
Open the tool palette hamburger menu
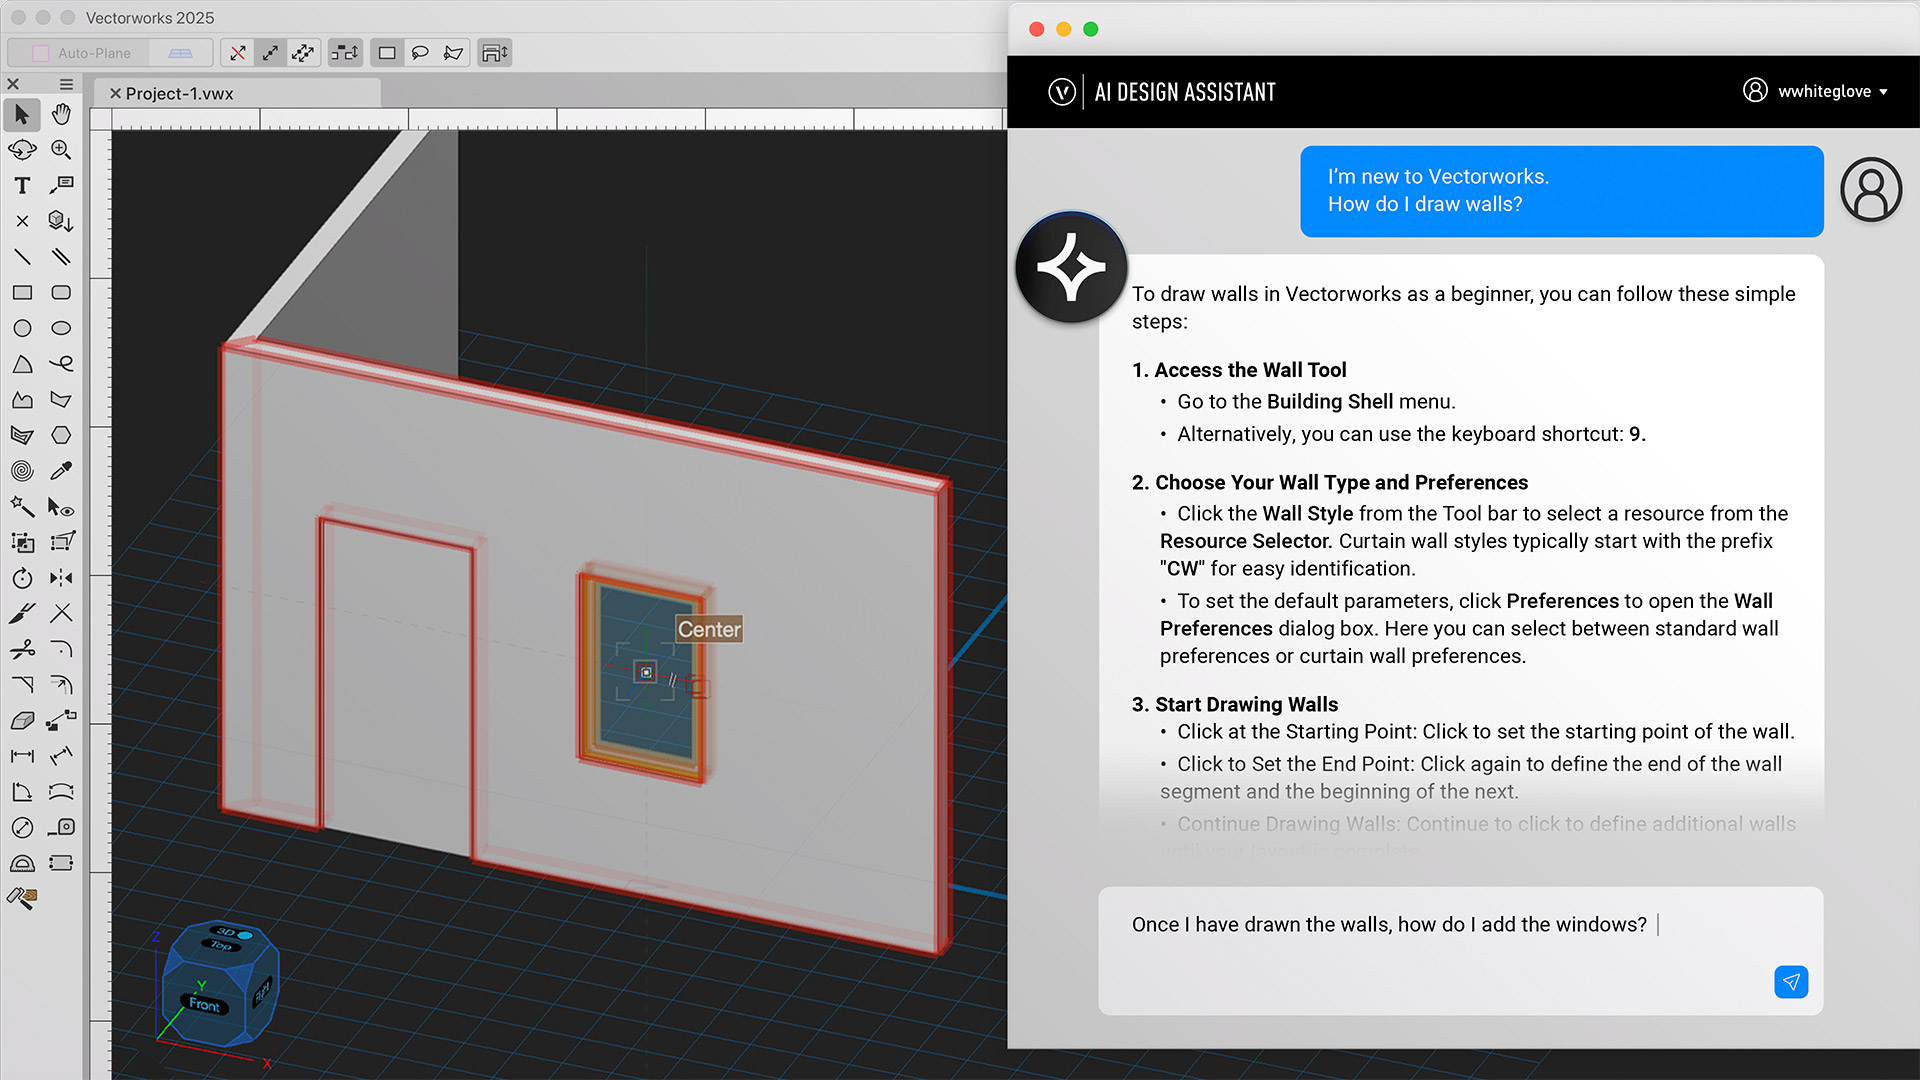[x=66, y=84]
